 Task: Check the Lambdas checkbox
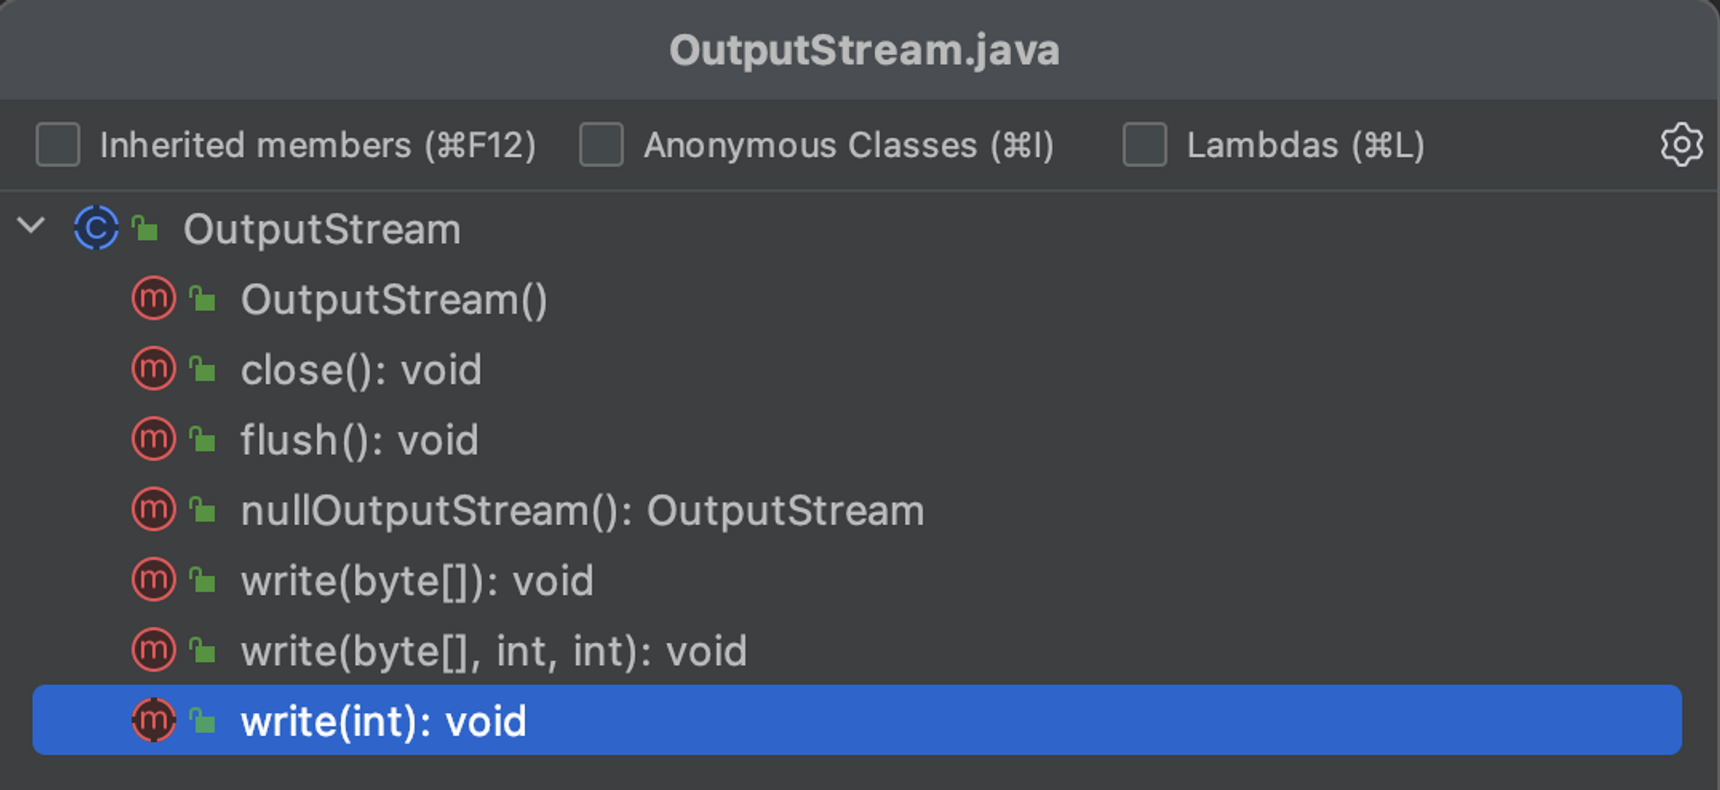tap(1144, 145)
